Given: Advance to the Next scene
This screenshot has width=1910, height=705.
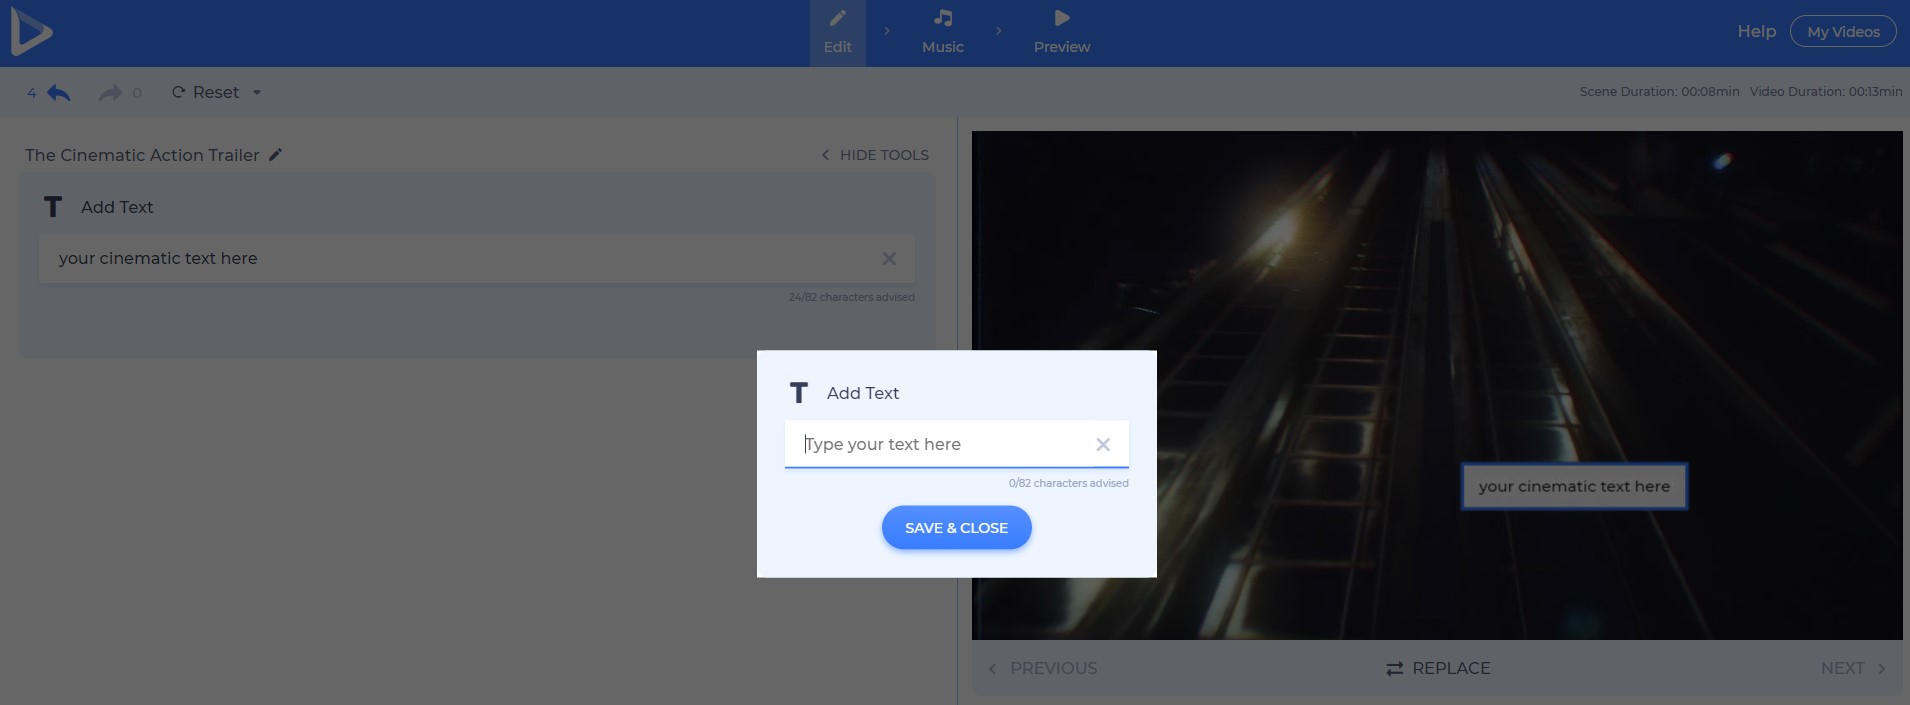Looking at the screenshot, I should coord(1853,668).
